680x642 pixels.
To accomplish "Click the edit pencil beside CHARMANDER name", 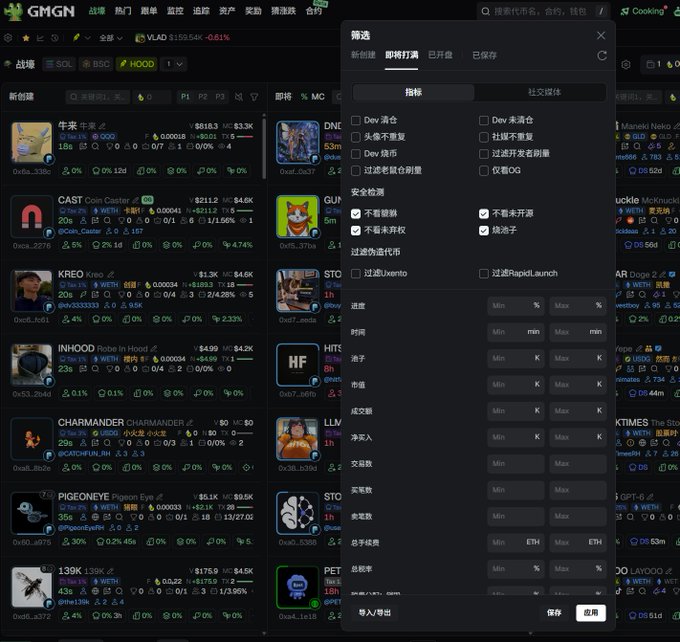I will pyautogui.click(x=190, y=423).
